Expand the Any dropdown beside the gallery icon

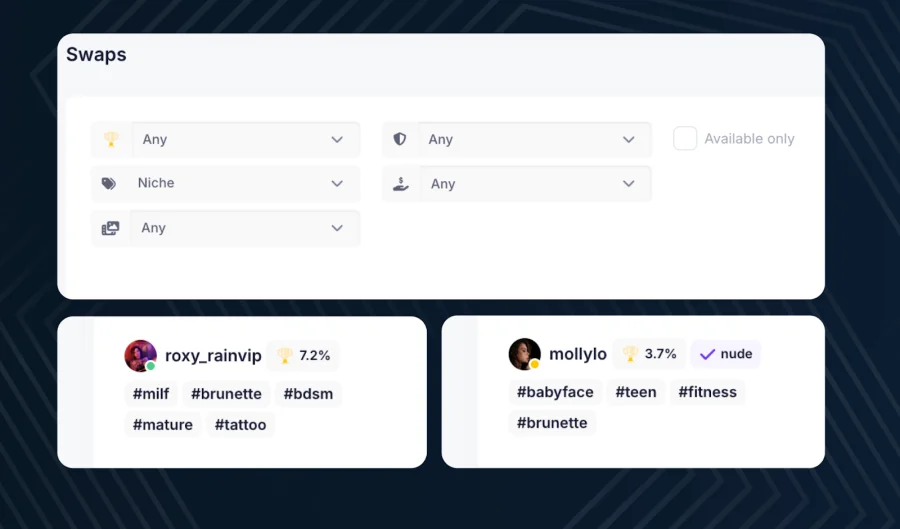[245, 228]
